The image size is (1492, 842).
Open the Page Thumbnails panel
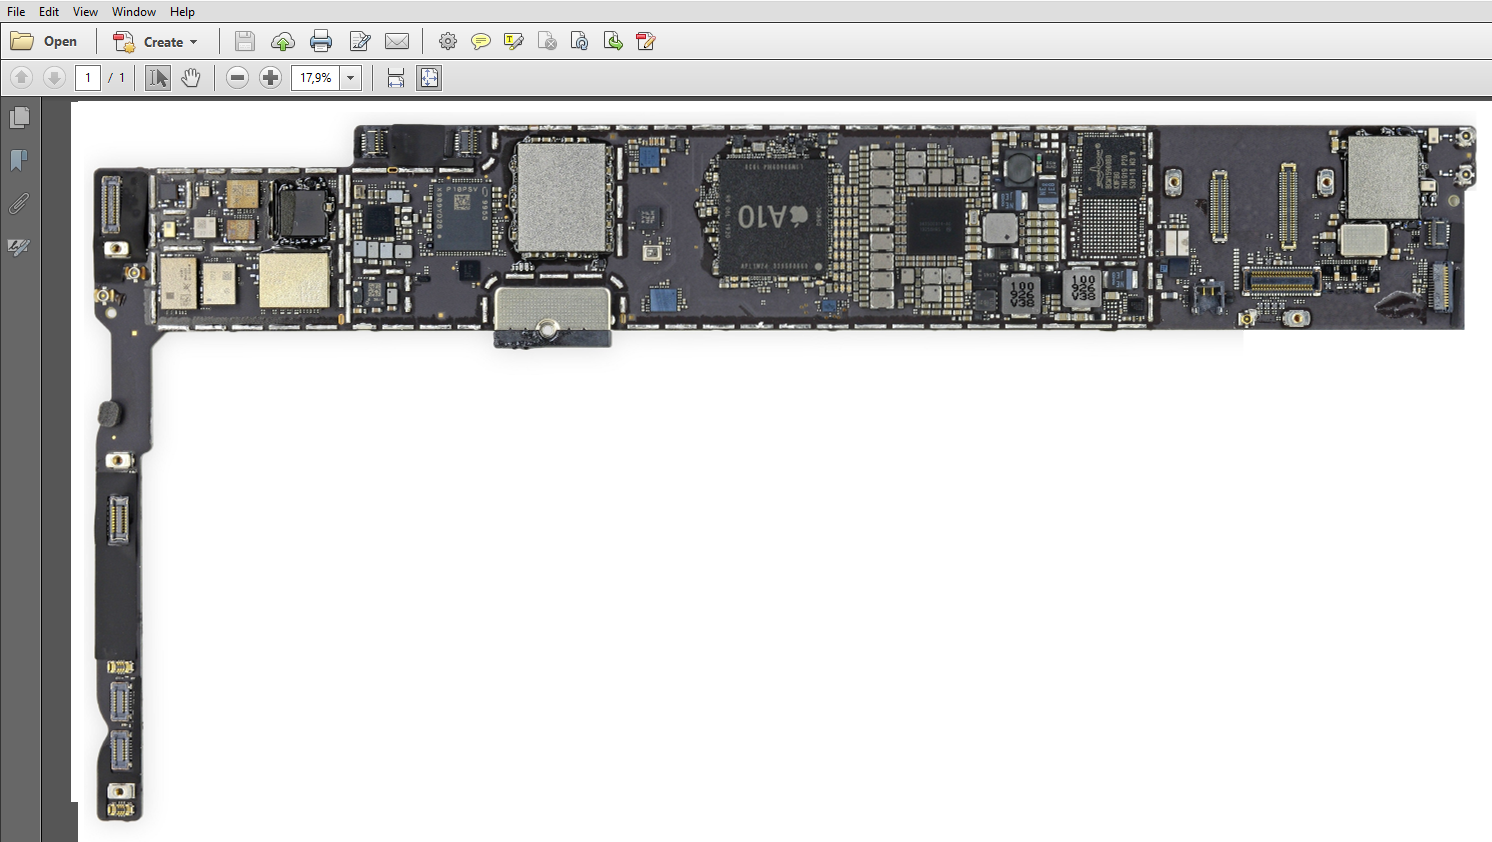19,118
